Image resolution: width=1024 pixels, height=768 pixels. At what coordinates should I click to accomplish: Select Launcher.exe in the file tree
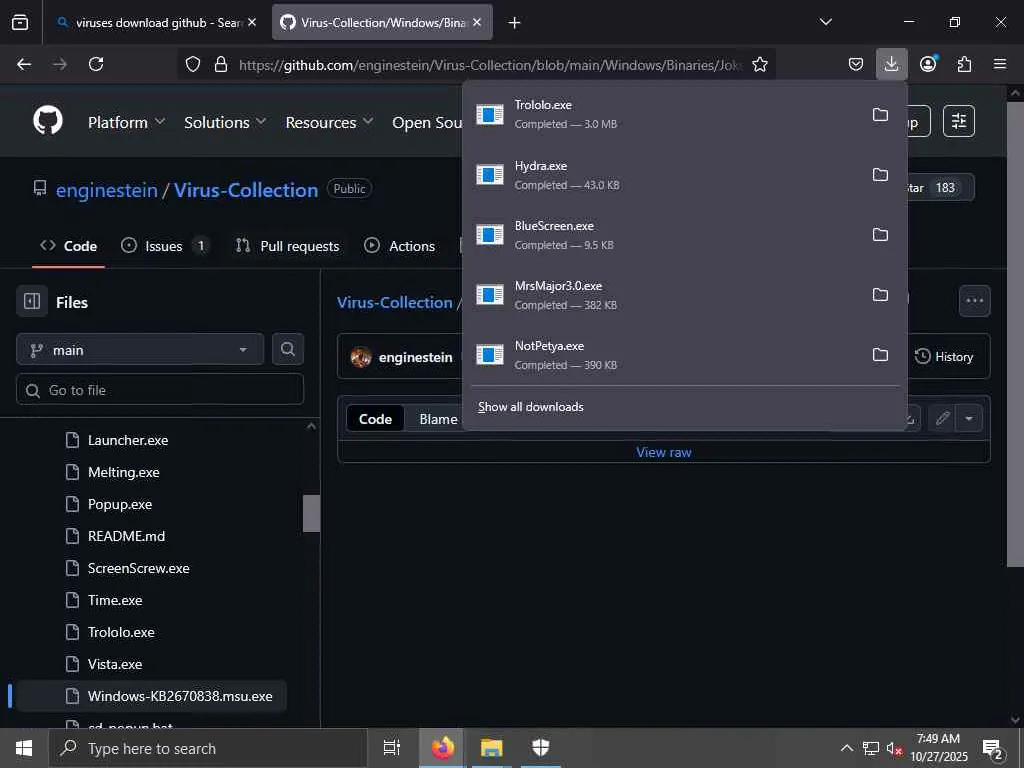(x=128, y=440)
